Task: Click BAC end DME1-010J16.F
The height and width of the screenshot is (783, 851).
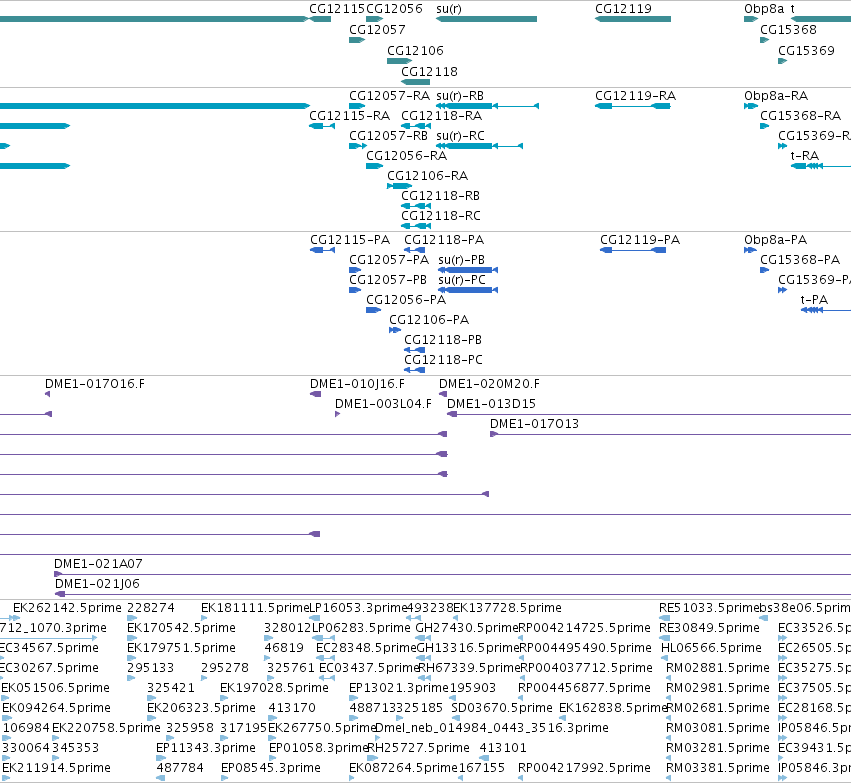Action: click(357, 384)
